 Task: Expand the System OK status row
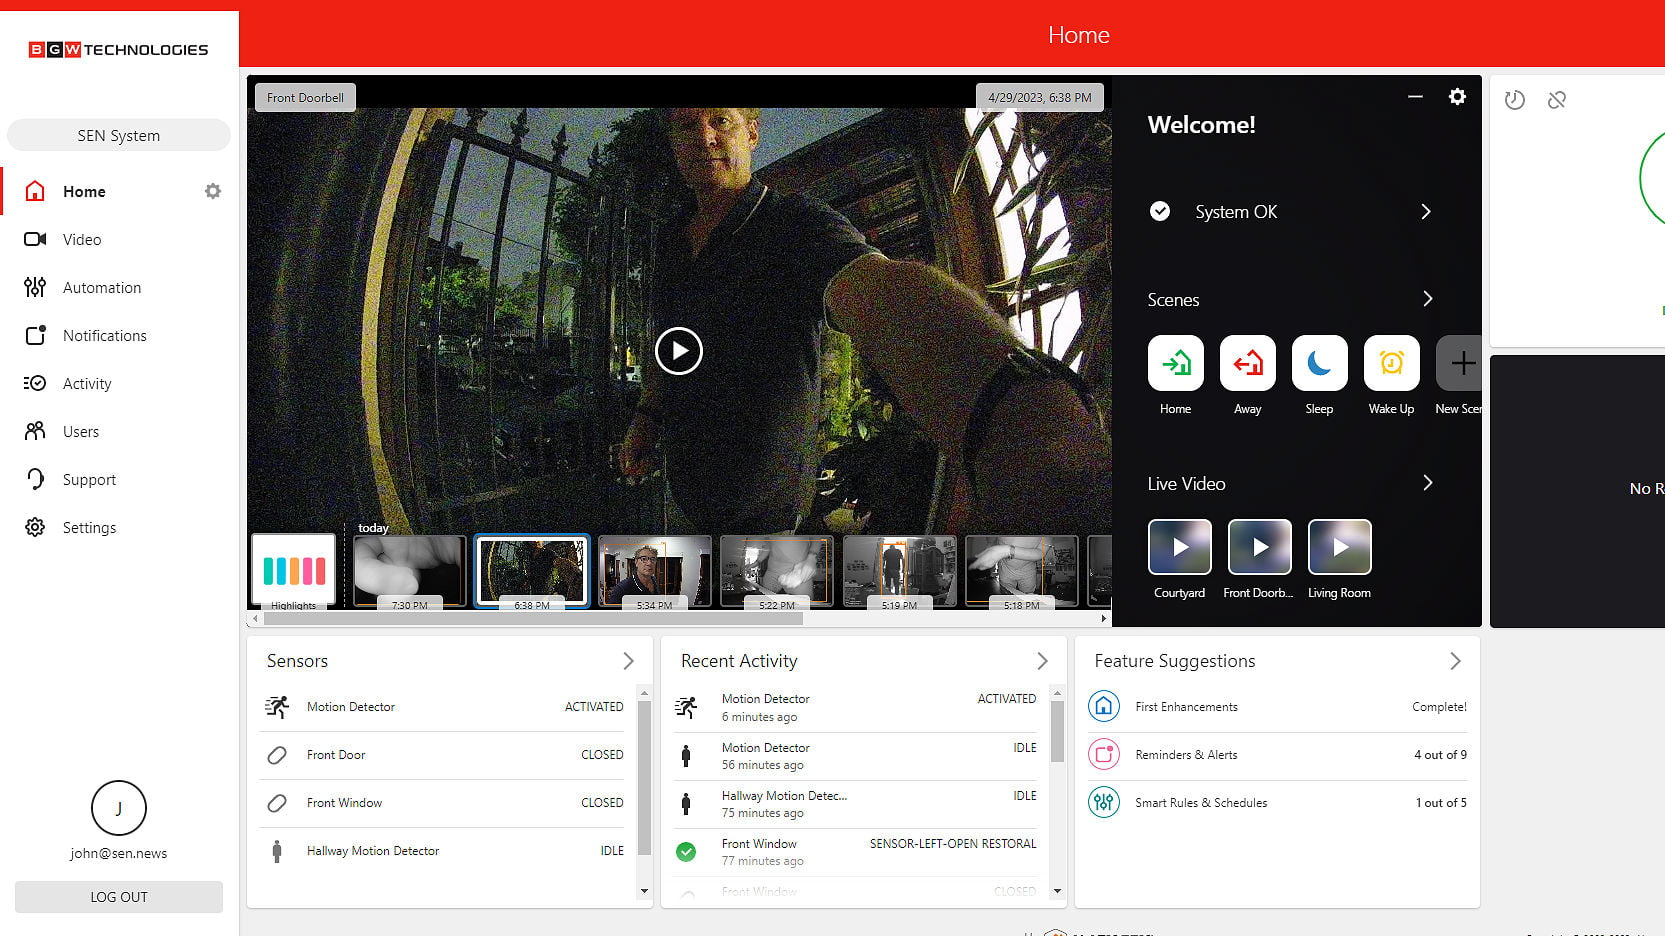click(x=1426, y=212)
